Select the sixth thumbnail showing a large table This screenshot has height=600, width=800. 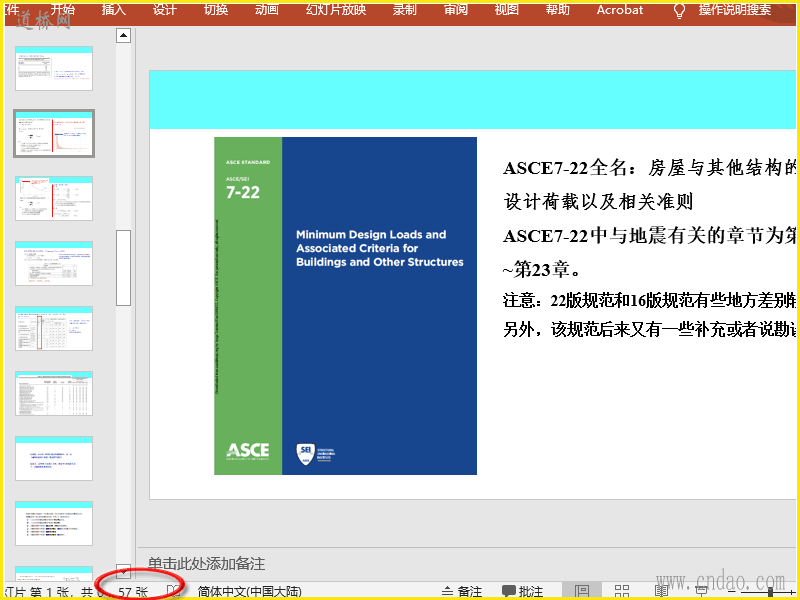click(x=54, y=393)
